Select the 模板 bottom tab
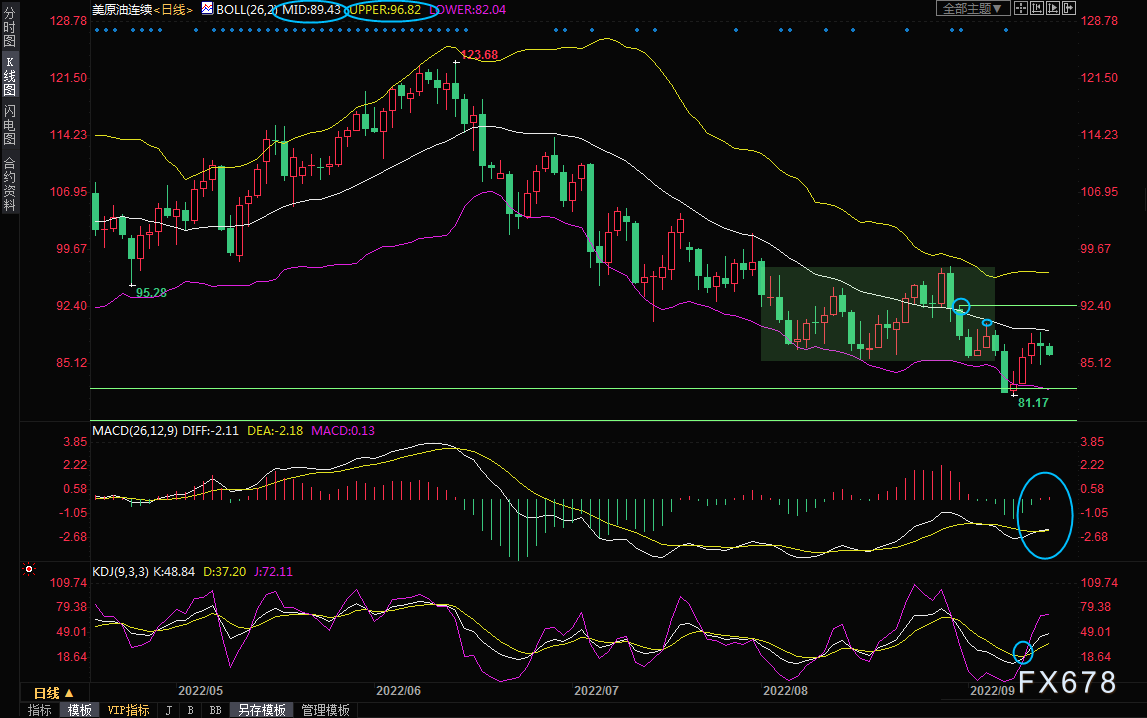Viewport: 1147px width, 718px height. tap(80, 710)
